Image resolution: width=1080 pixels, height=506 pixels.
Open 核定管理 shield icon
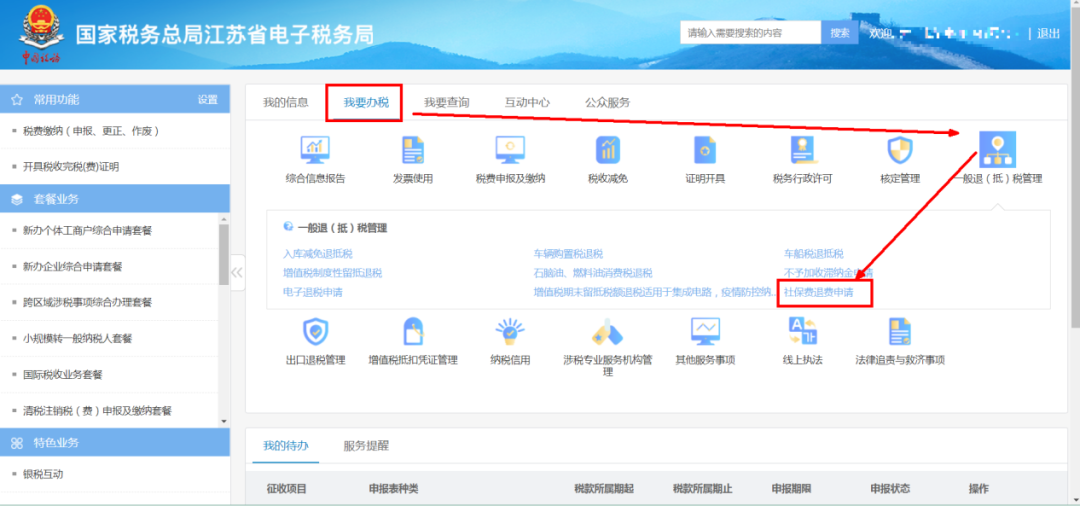900,150
